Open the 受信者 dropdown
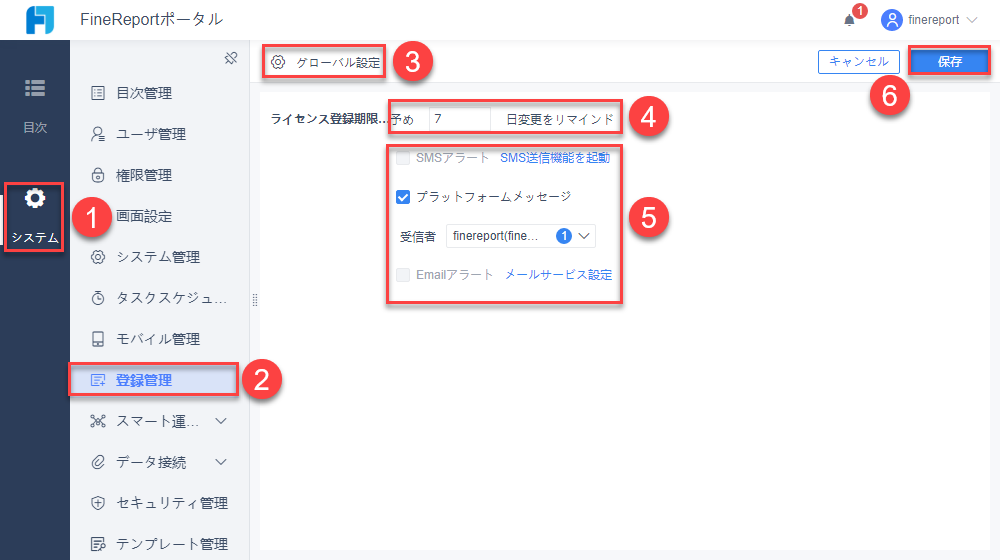Screen dimensions: 1000x560 520,236
